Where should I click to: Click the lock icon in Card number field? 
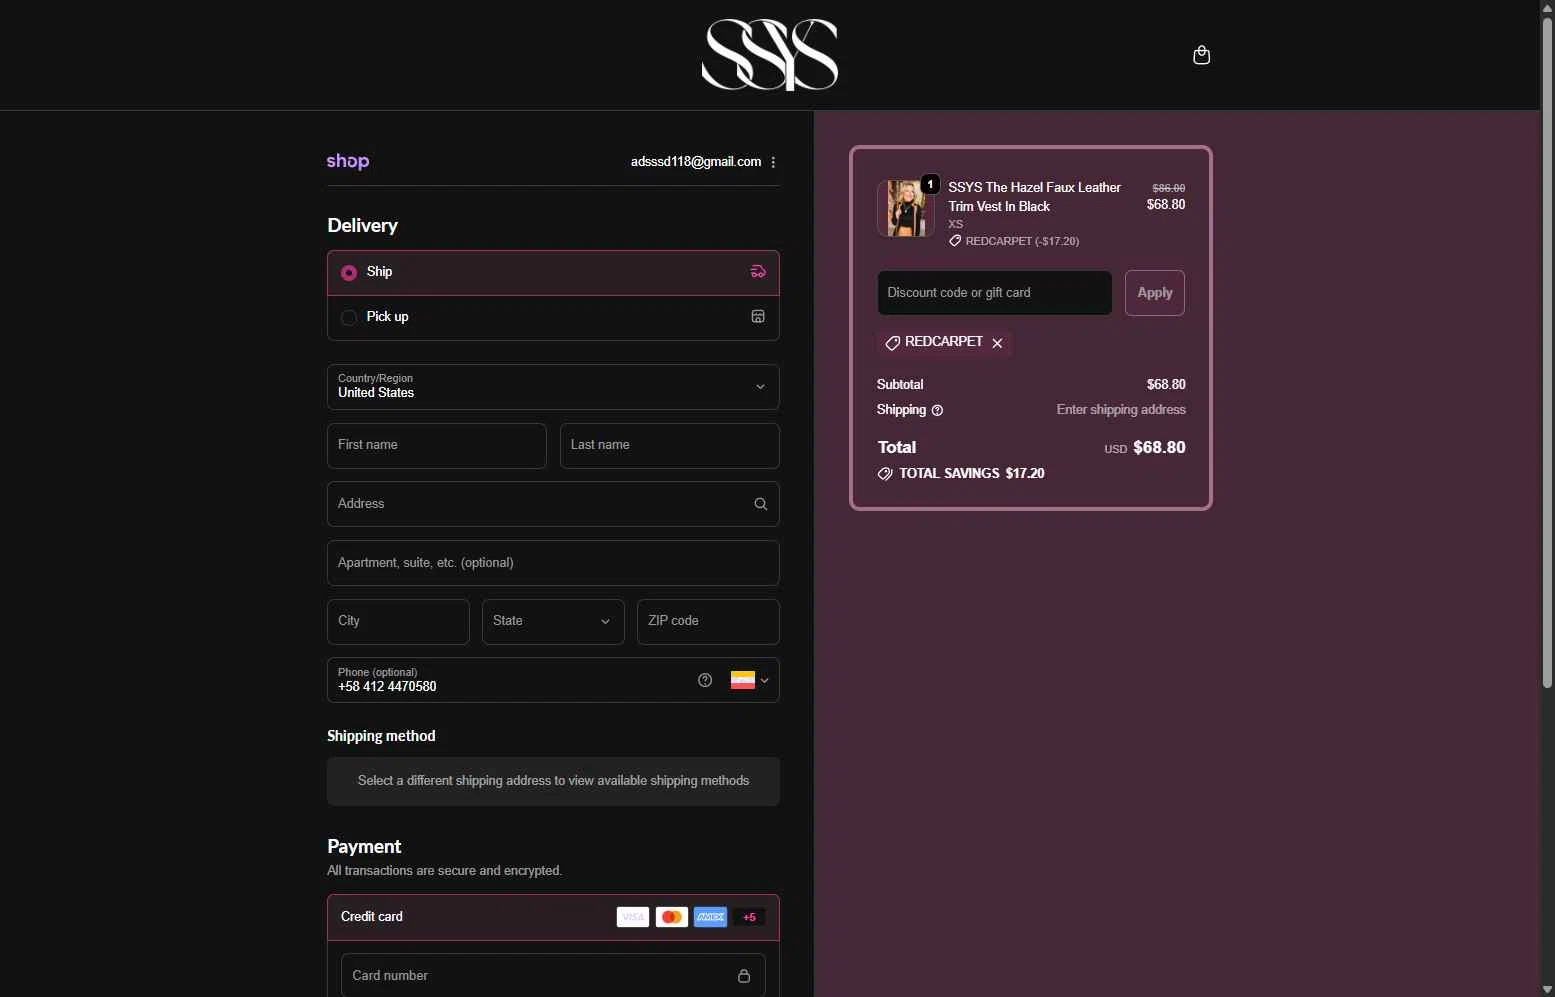tap(744, 976)
